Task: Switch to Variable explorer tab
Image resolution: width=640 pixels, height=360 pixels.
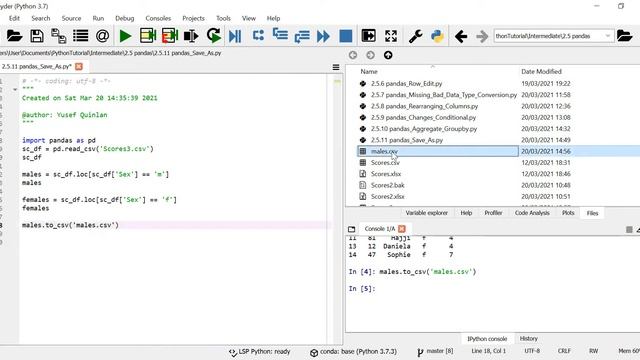Action: [x=427, y=213]
